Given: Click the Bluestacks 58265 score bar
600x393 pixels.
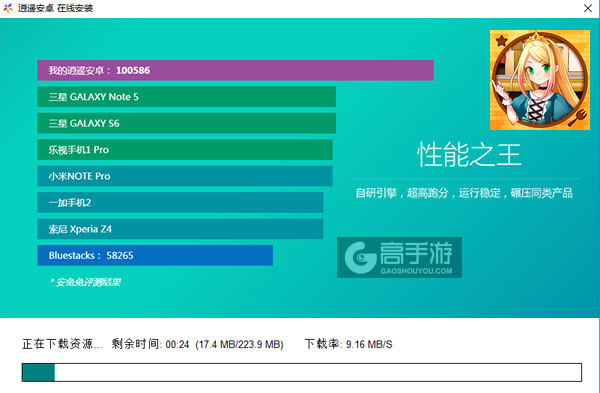Looking at the screenshot, I should click(x=155, y=255).
